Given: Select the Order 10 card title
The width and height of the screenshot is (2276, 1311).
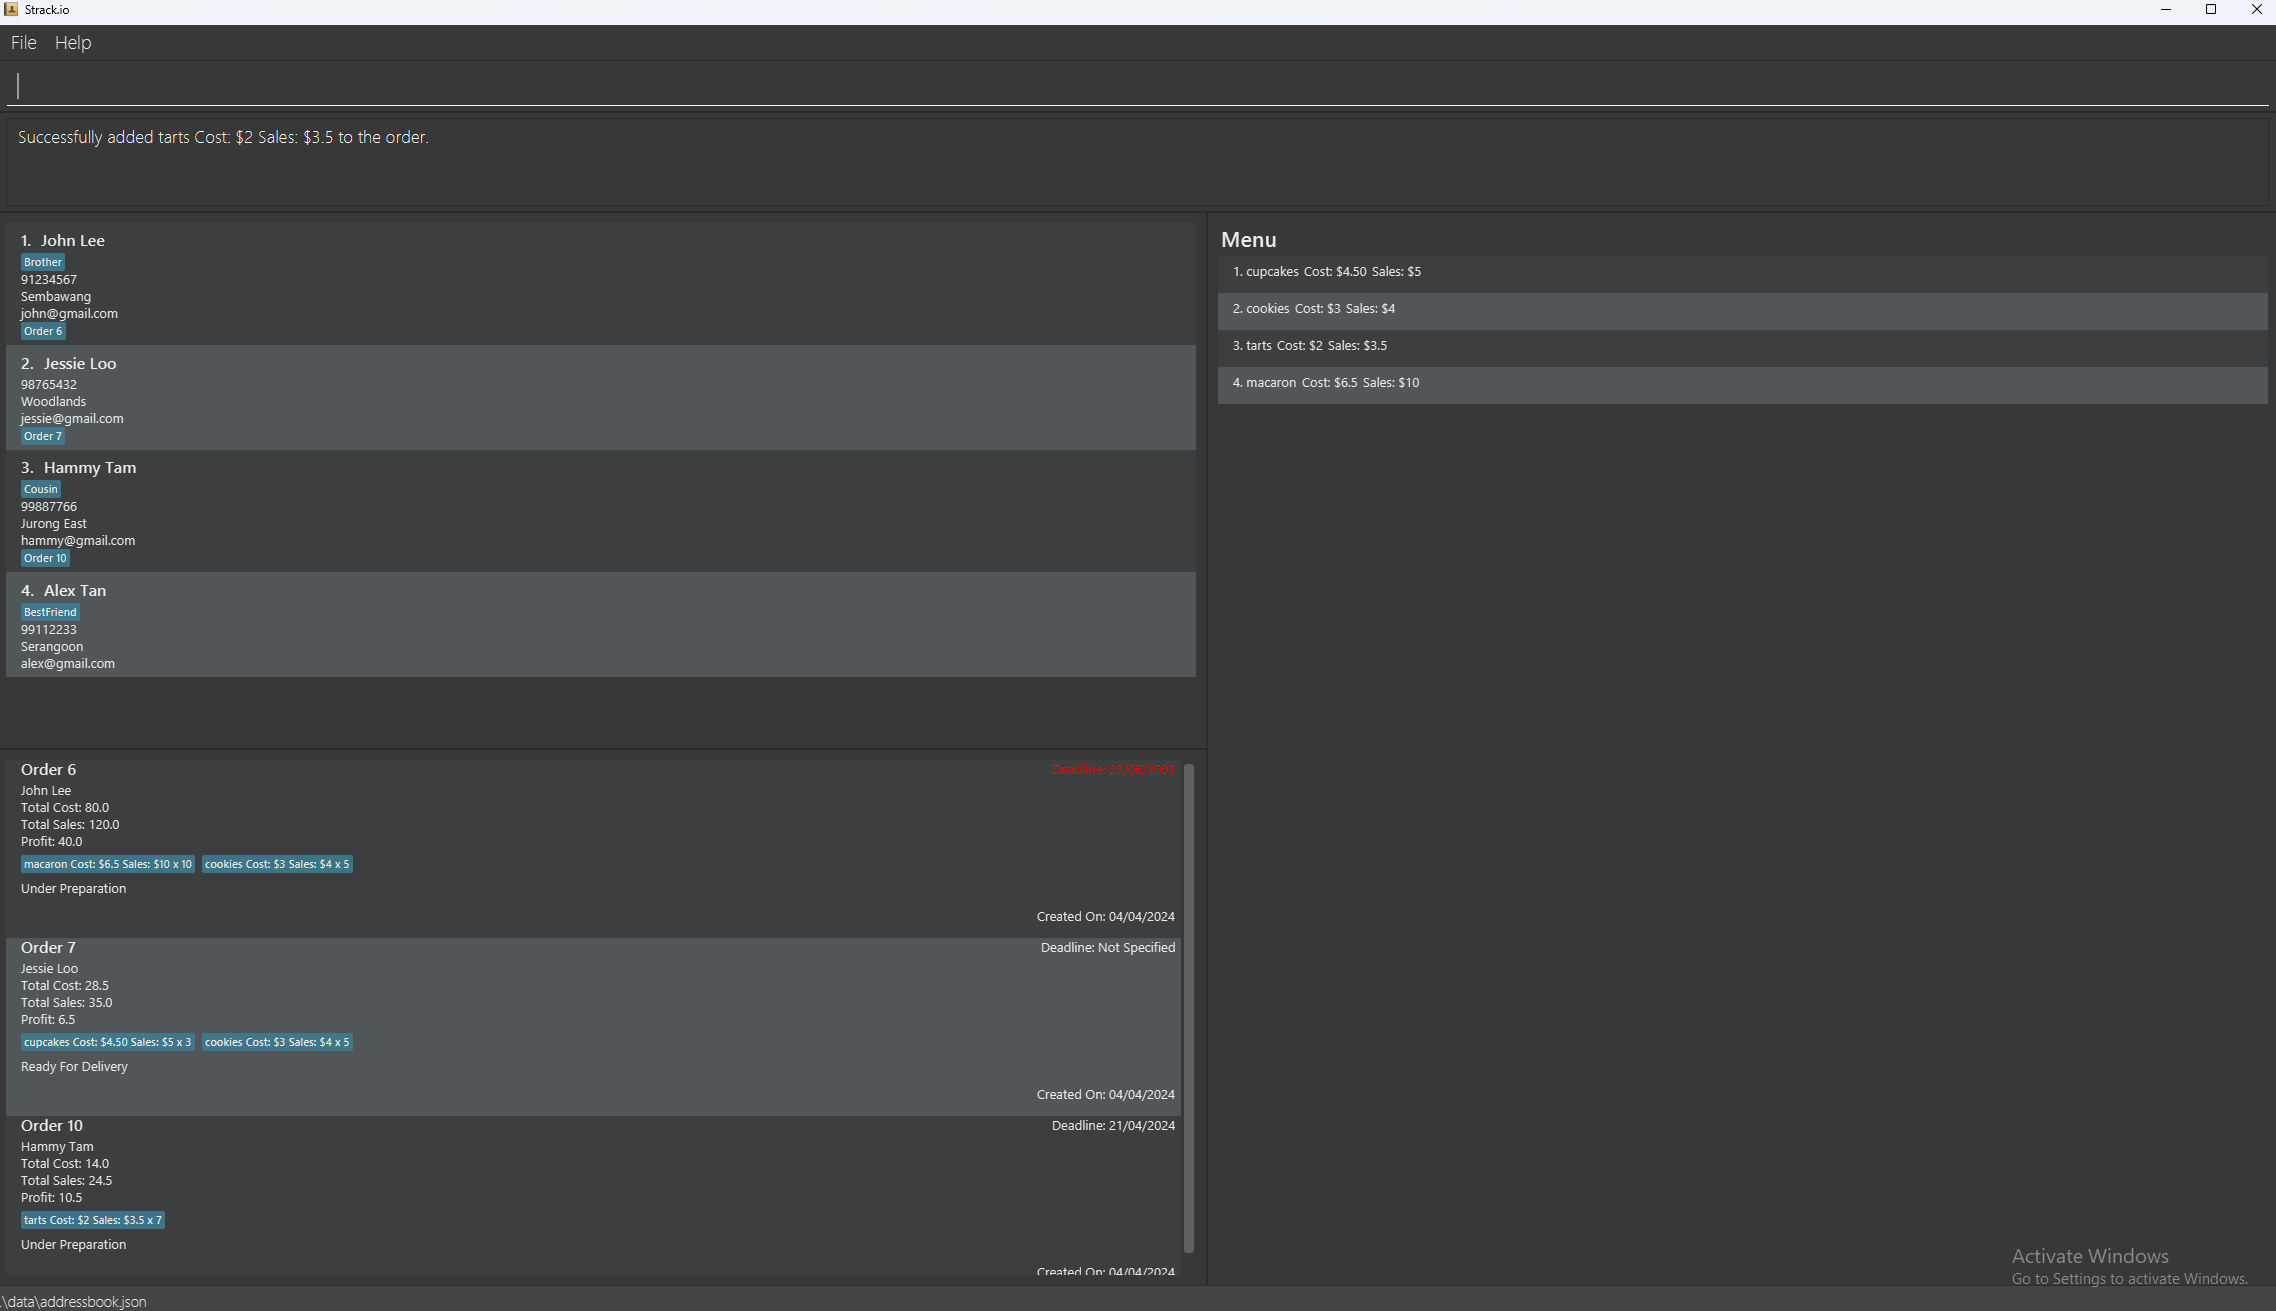Looking at the screenshot, I should (x=52, y=1126).
